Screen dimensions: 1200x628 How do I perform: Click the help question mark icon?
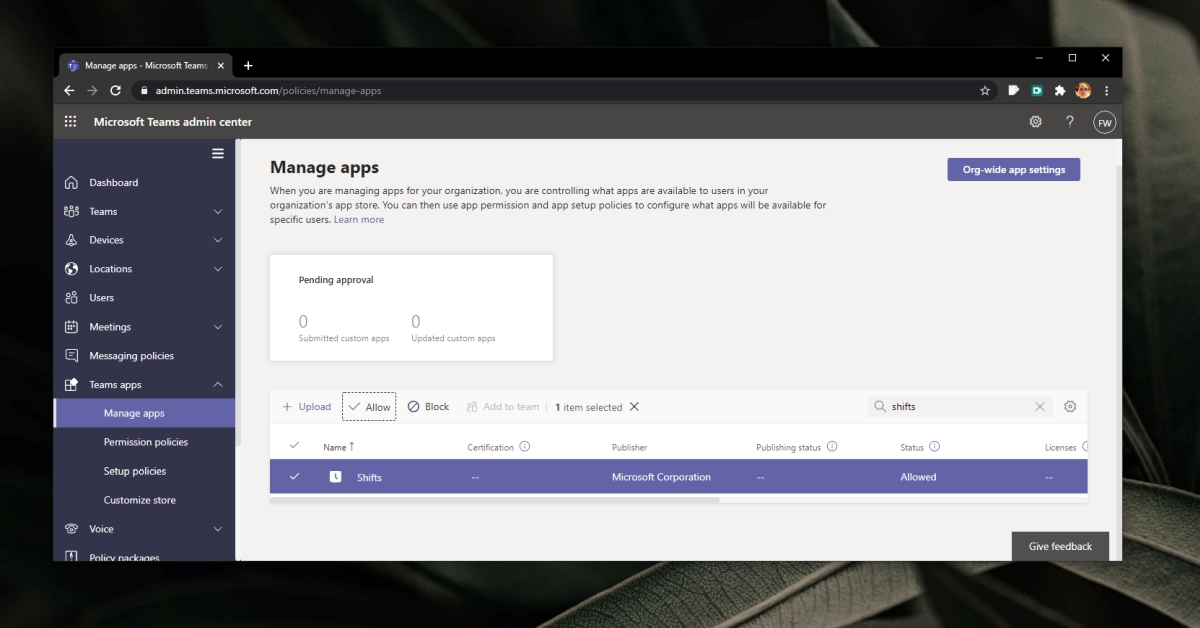click(x=1069, y=122)
